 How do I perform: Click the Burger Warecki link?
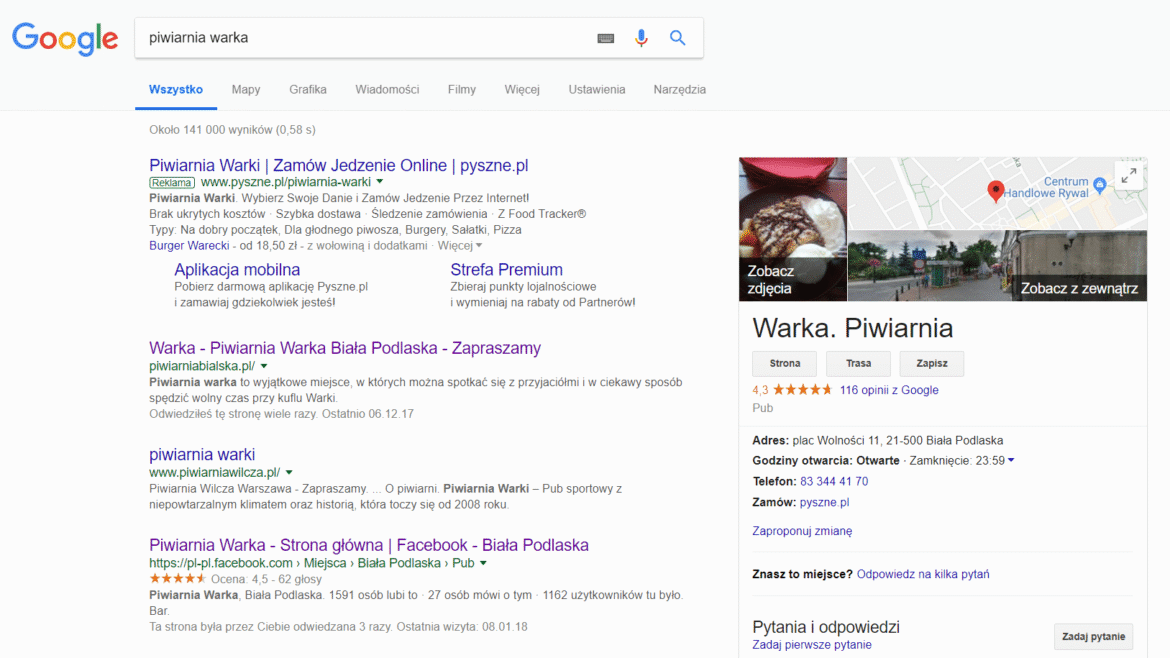[189, 245]
